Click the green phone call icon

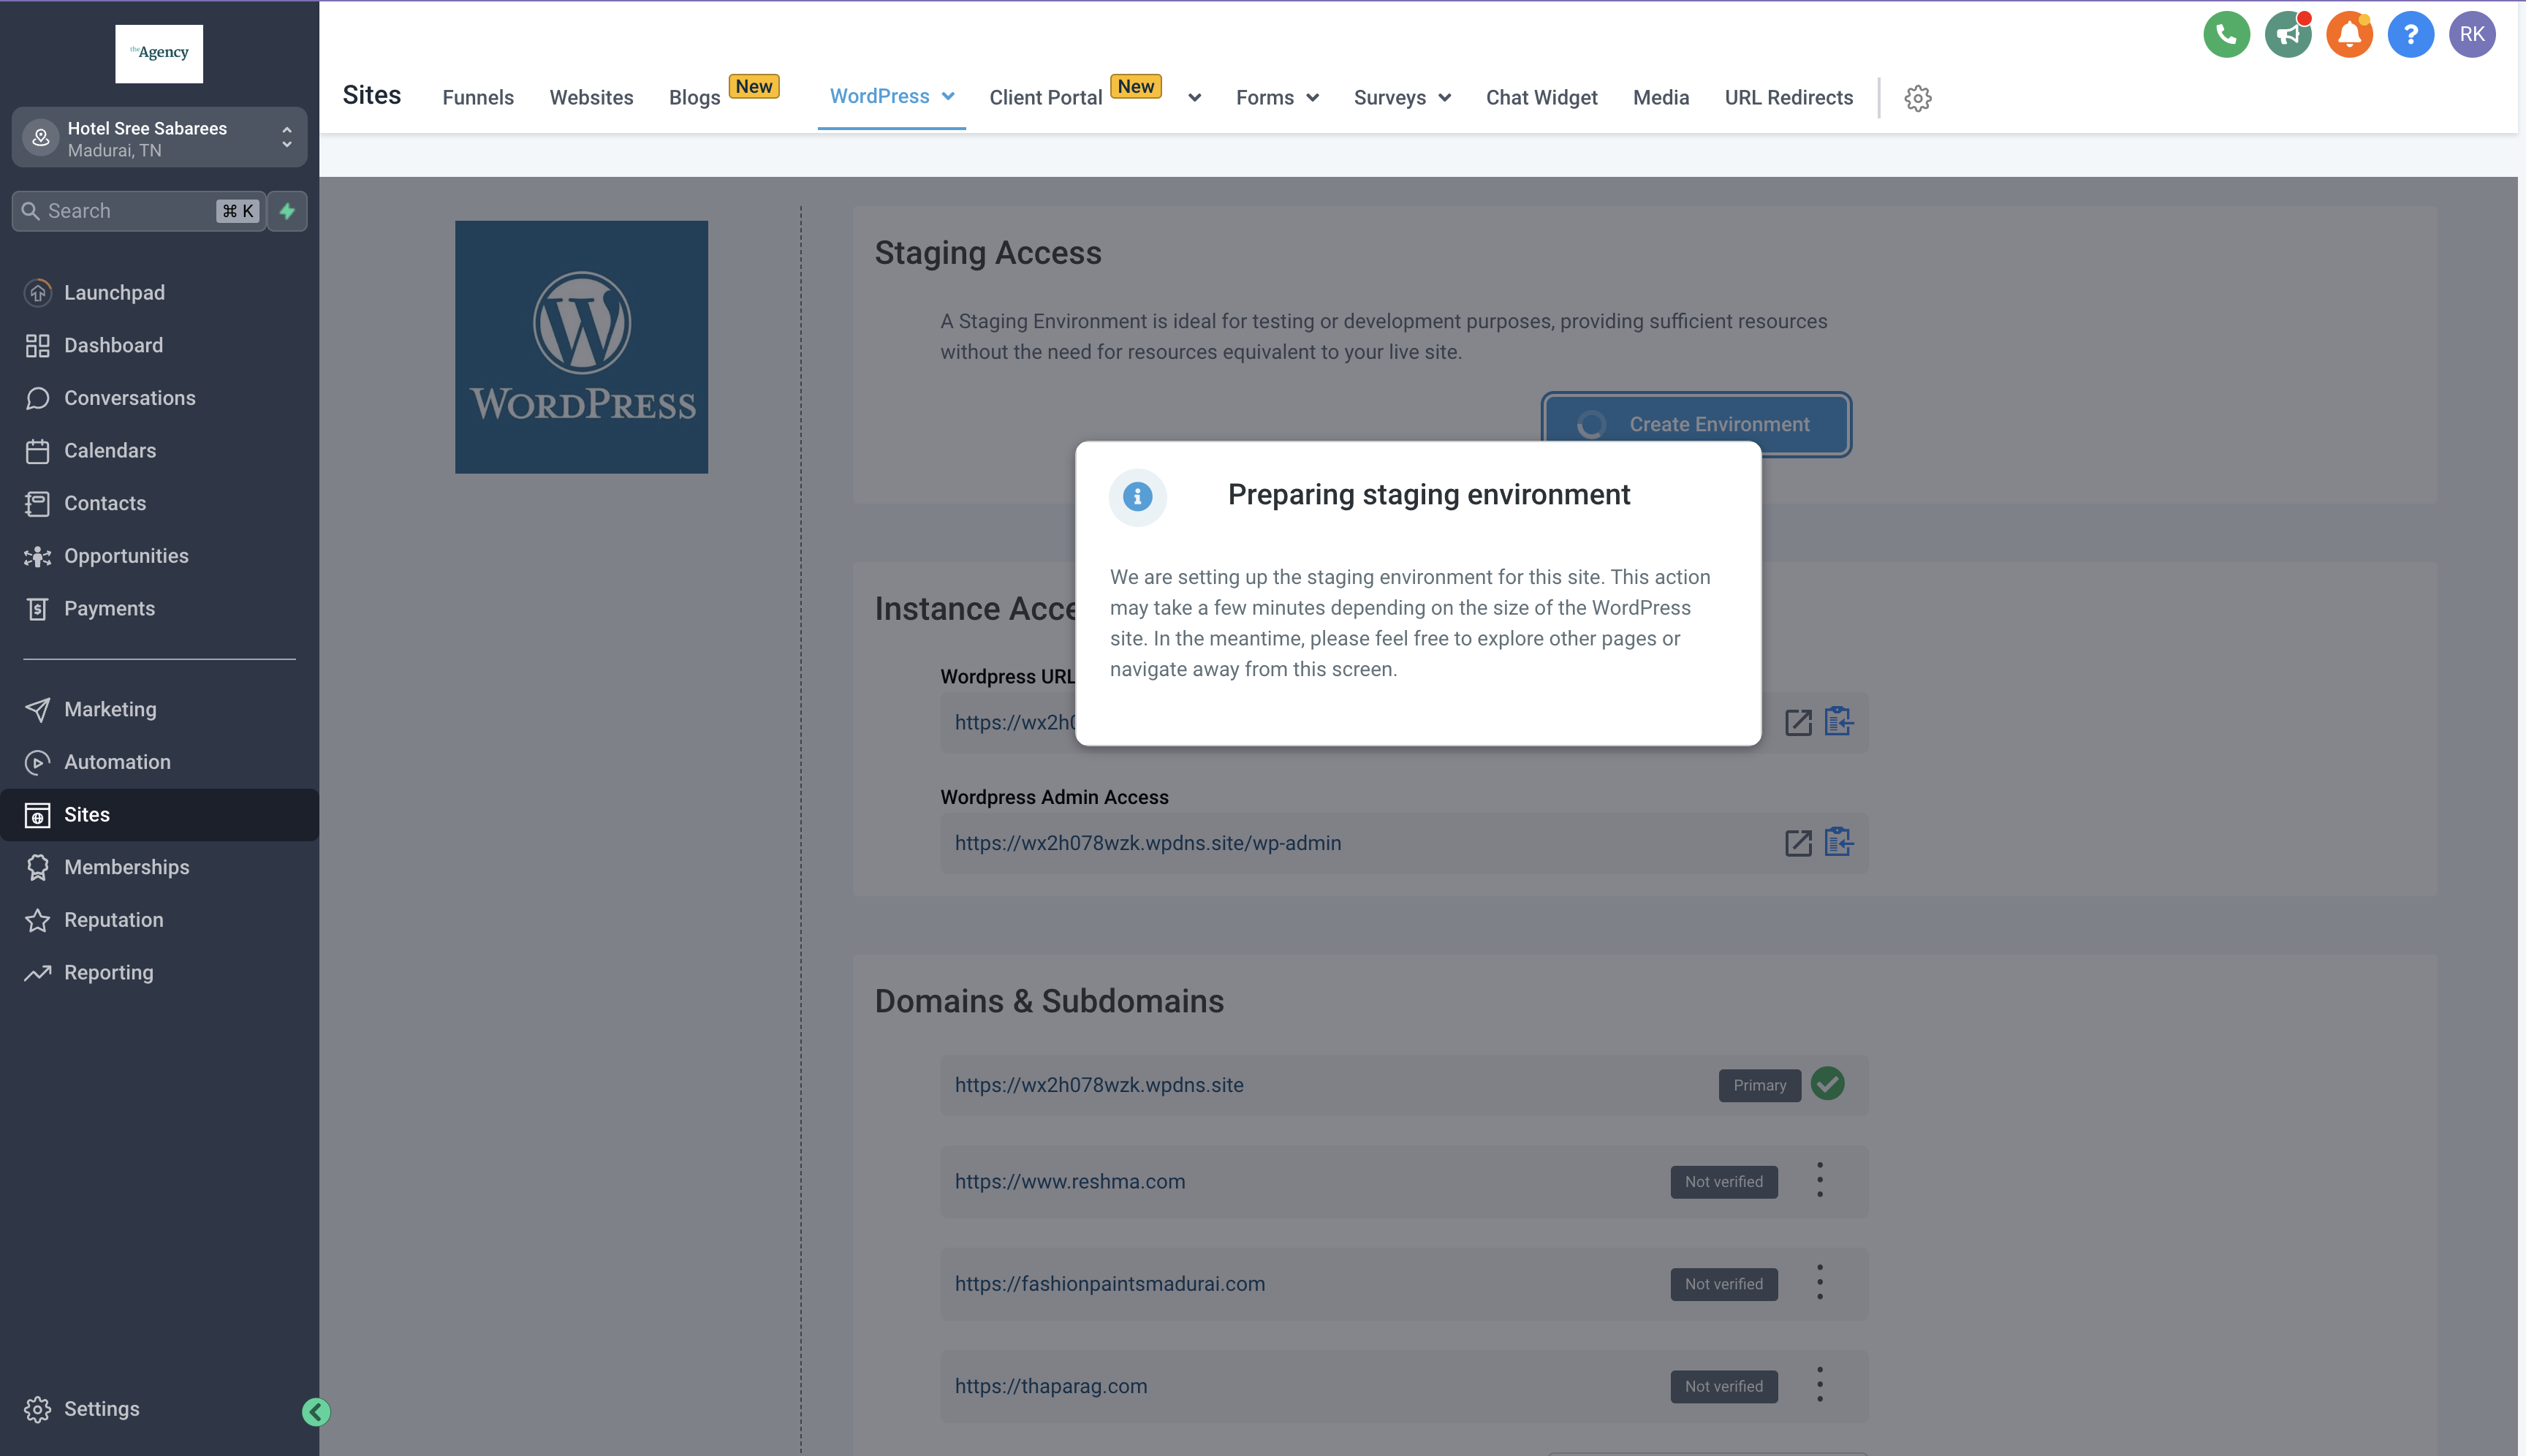click(x=2226, y=35)
